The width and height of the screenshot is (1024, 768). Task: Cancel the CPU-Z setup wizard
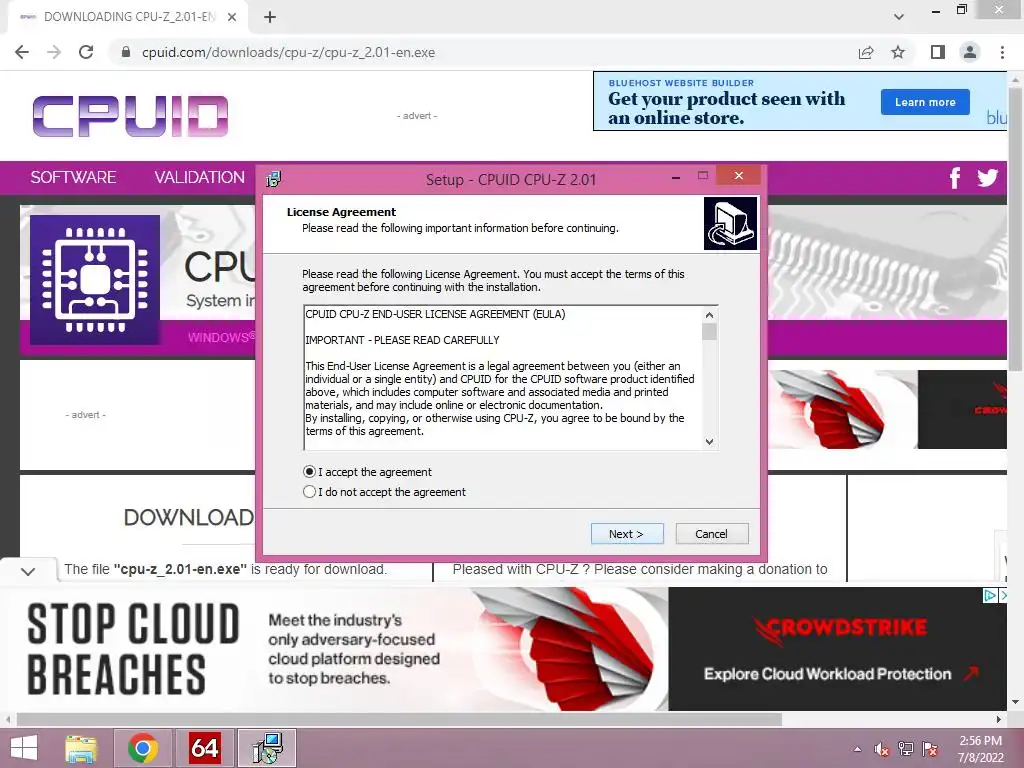coord(712,534)
